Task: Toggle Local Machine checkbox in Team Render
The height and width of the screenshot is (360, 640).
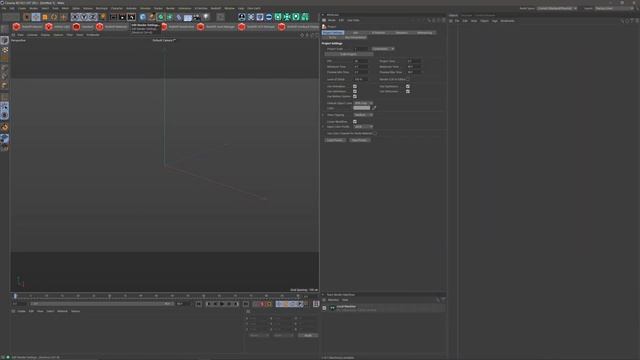Action: click(324, 308)
